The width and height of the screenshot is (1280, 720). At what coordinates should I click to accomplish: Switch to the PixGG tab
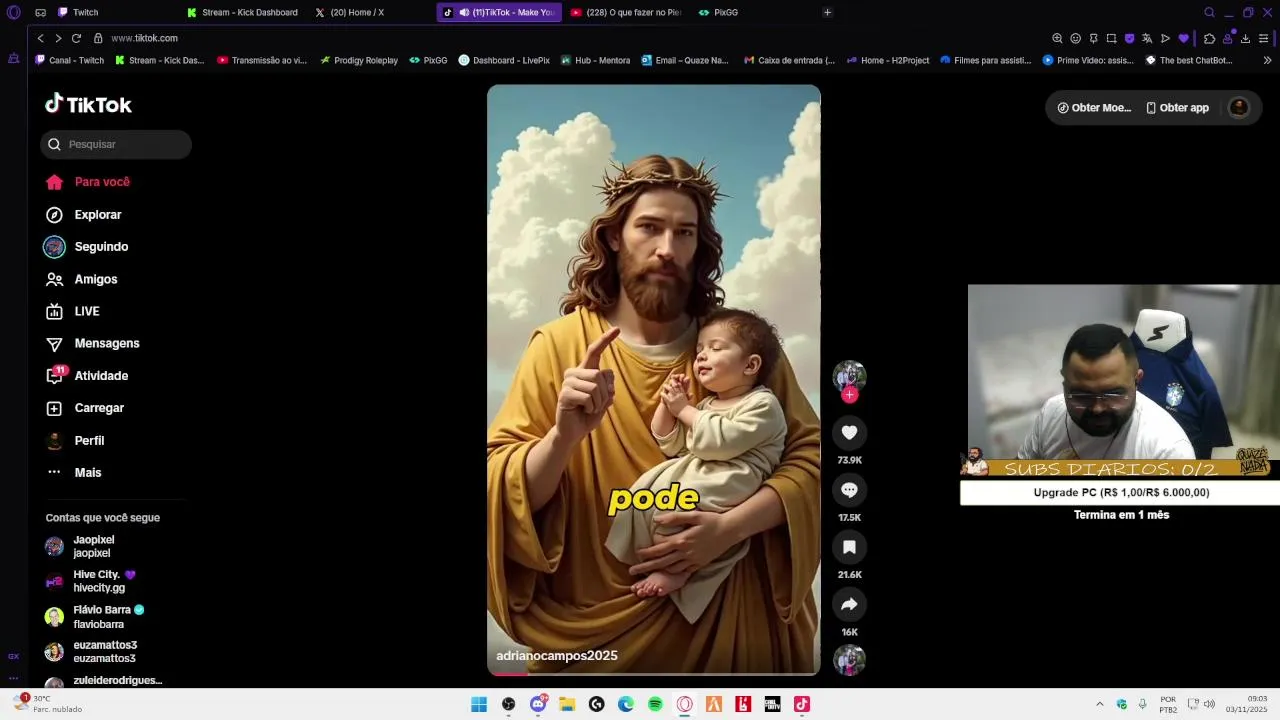[x=718, y=12]
